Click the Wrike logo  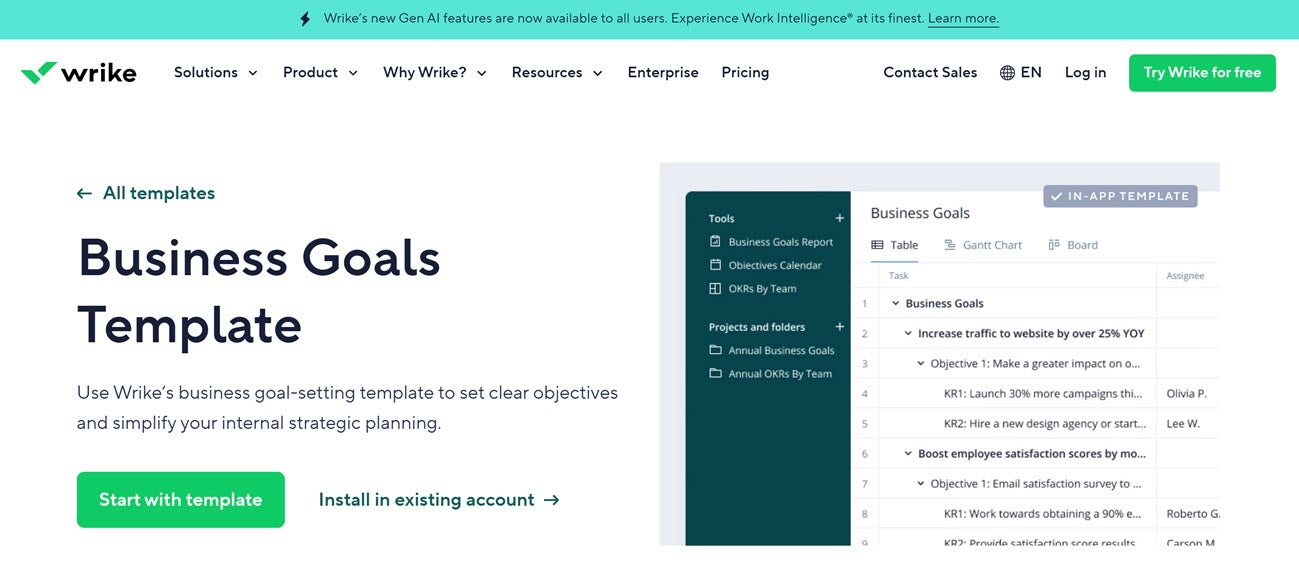78,72
